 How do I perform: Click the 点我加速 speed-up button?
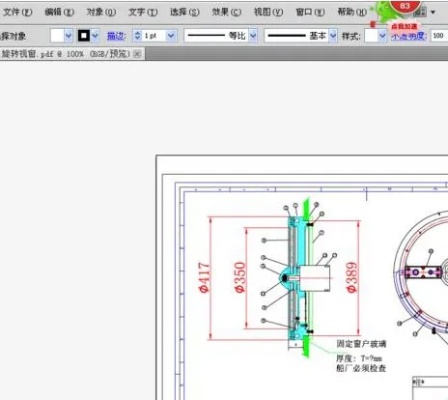[404, 26]
